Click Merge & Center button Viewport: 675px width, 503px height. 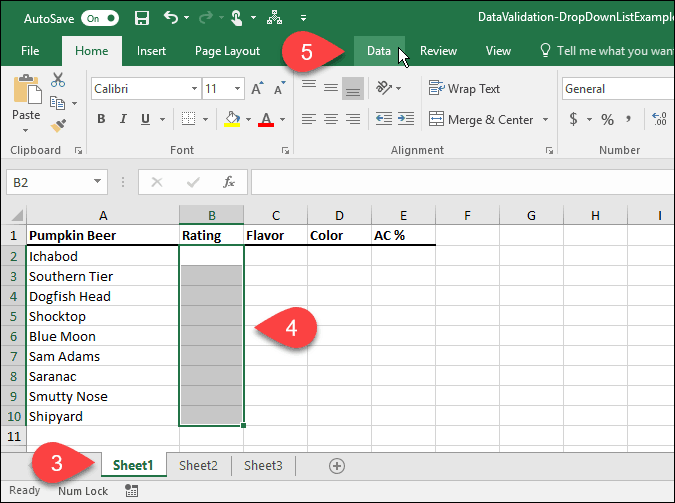481,119
